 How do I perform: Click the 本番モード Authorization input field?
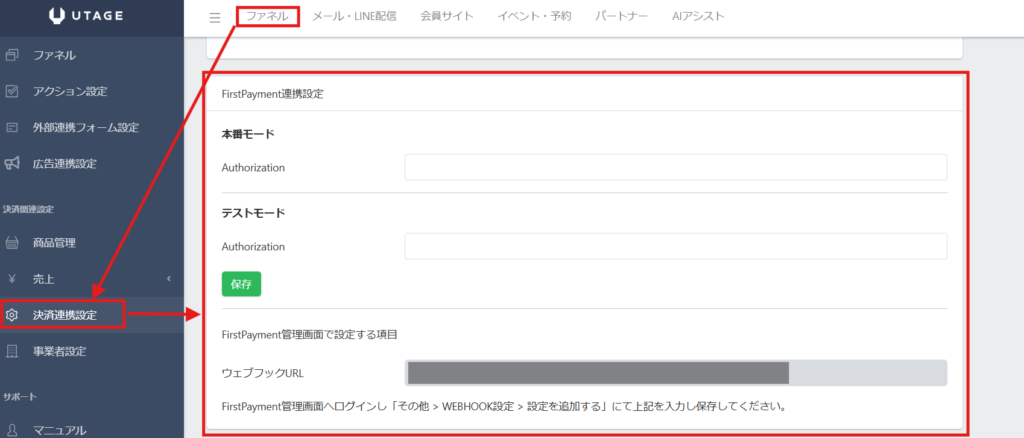click(x=676, y=167)
